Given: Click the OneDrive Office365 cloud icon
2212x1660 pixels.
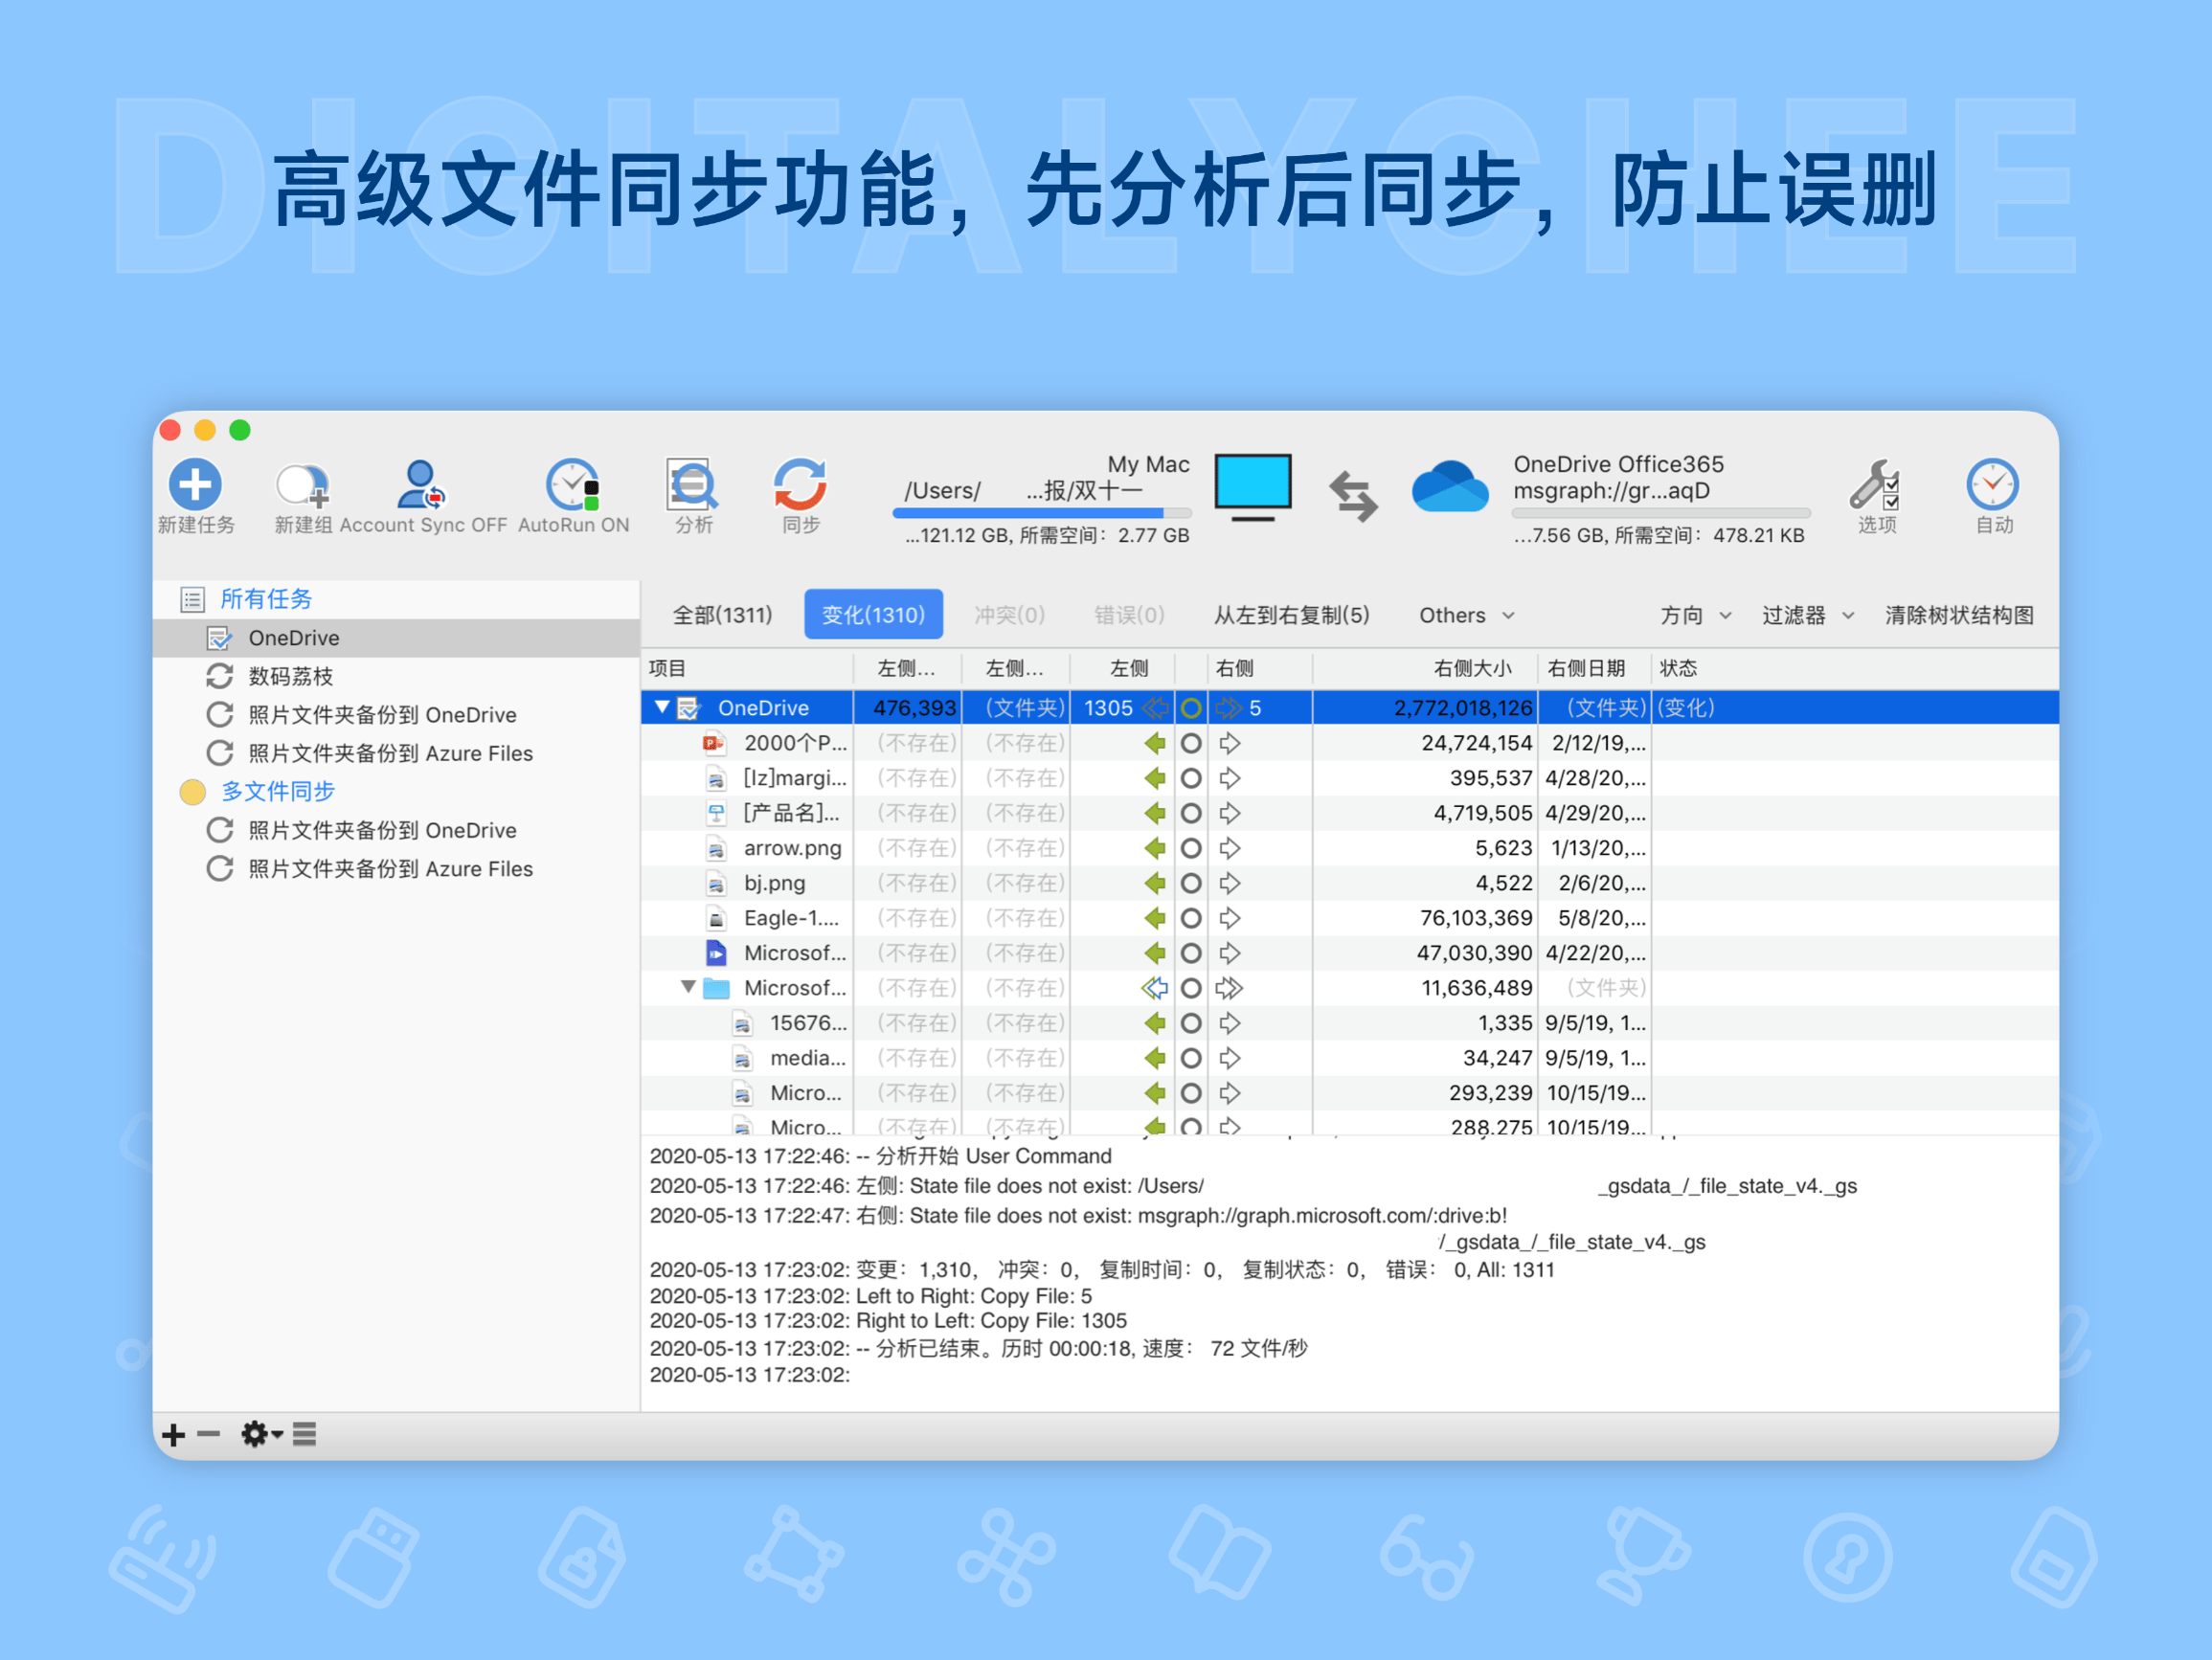Looking at the screenshot, I should point(1450,487).
